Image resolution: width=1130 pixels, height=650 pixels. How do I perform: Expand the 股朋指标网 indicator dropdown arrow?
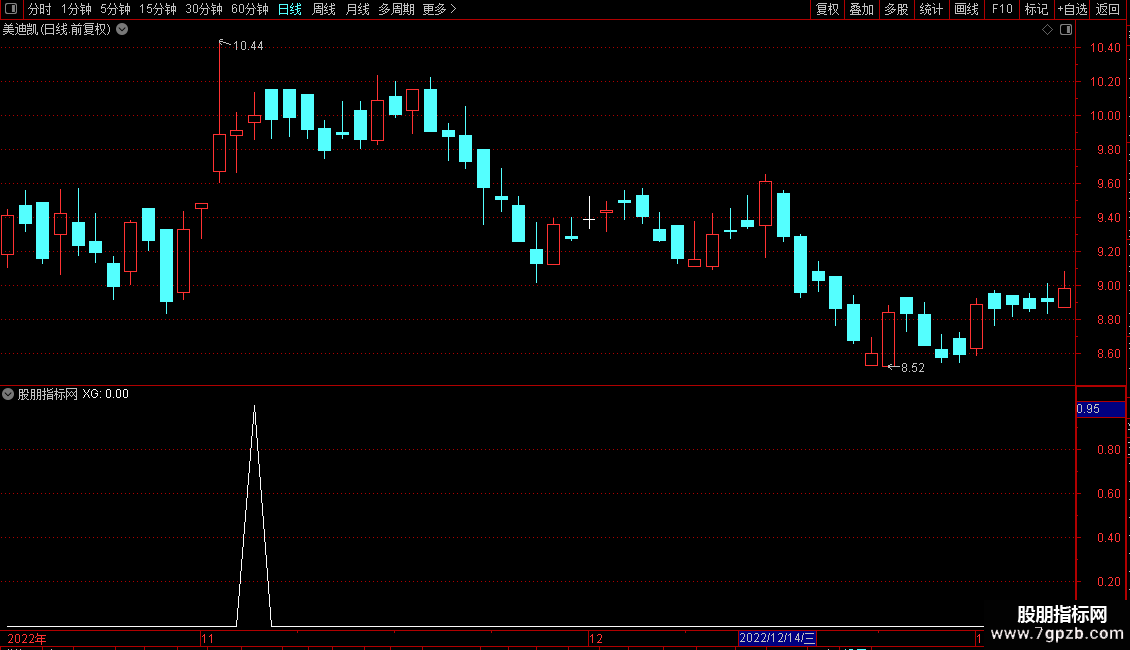(8, 394)
